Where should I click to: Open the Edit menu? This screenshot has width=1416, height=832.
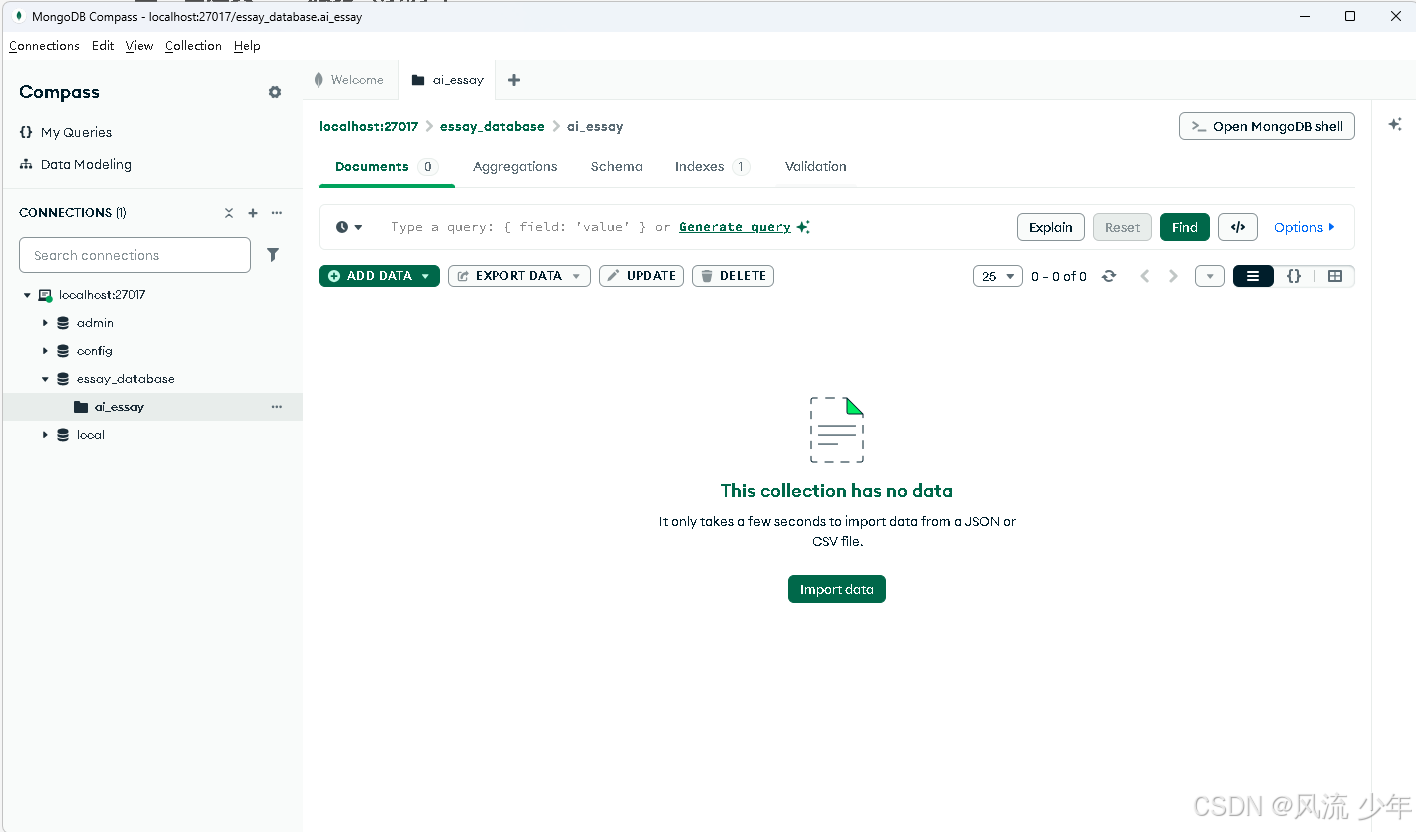tap(103, 46)
